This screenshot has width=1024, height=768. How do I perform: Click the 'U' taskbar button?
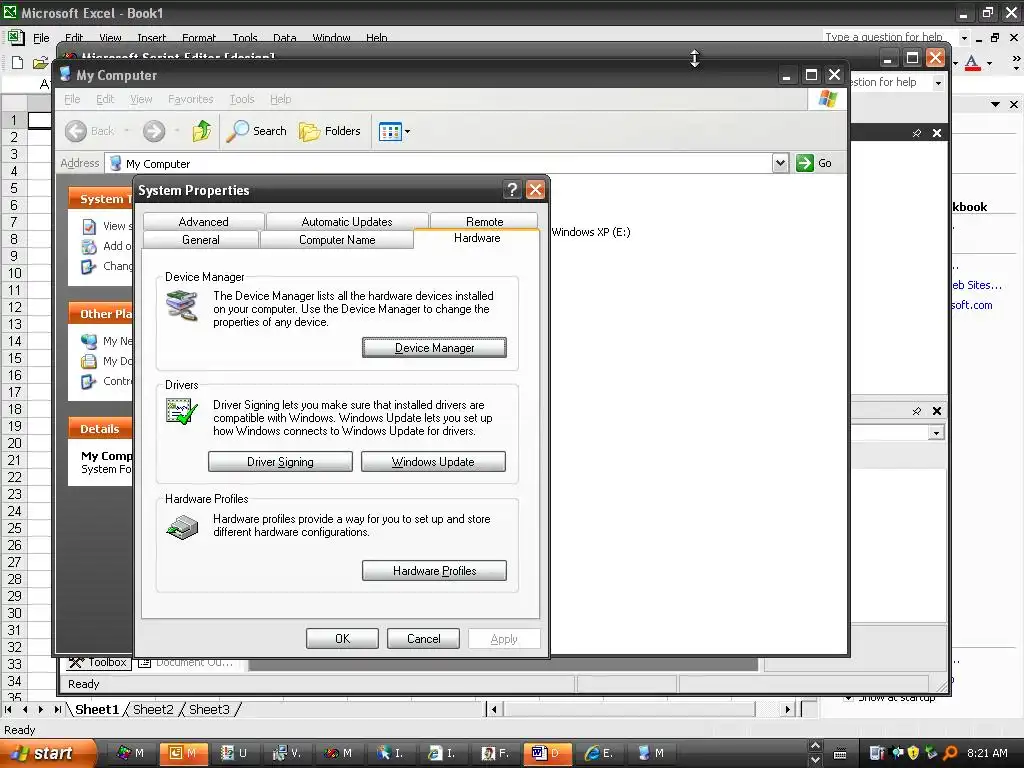235,753
